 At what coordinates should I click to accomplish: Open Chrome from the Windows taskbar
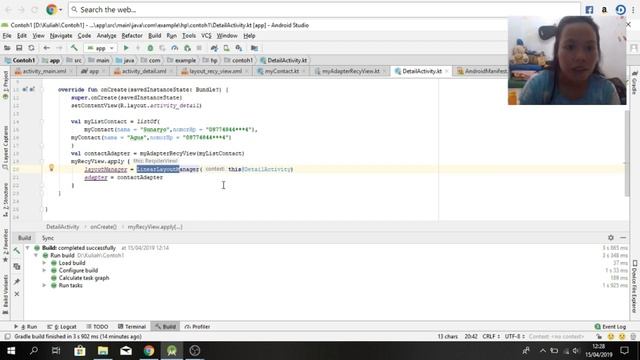(149, 351)
